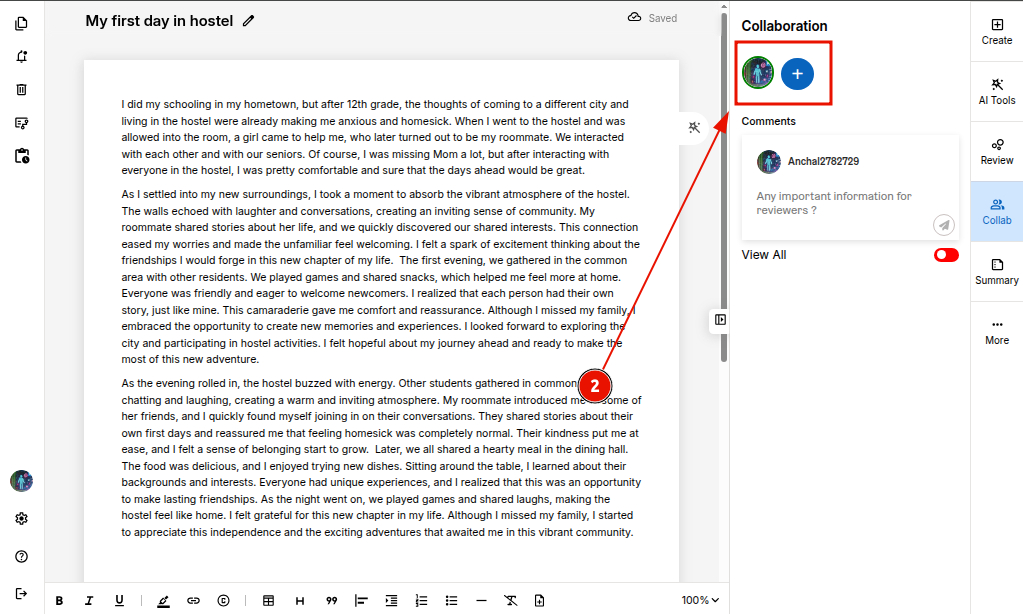Click the text highlight color icon
Screen dimensions: 1023x614
pos(163,601)
